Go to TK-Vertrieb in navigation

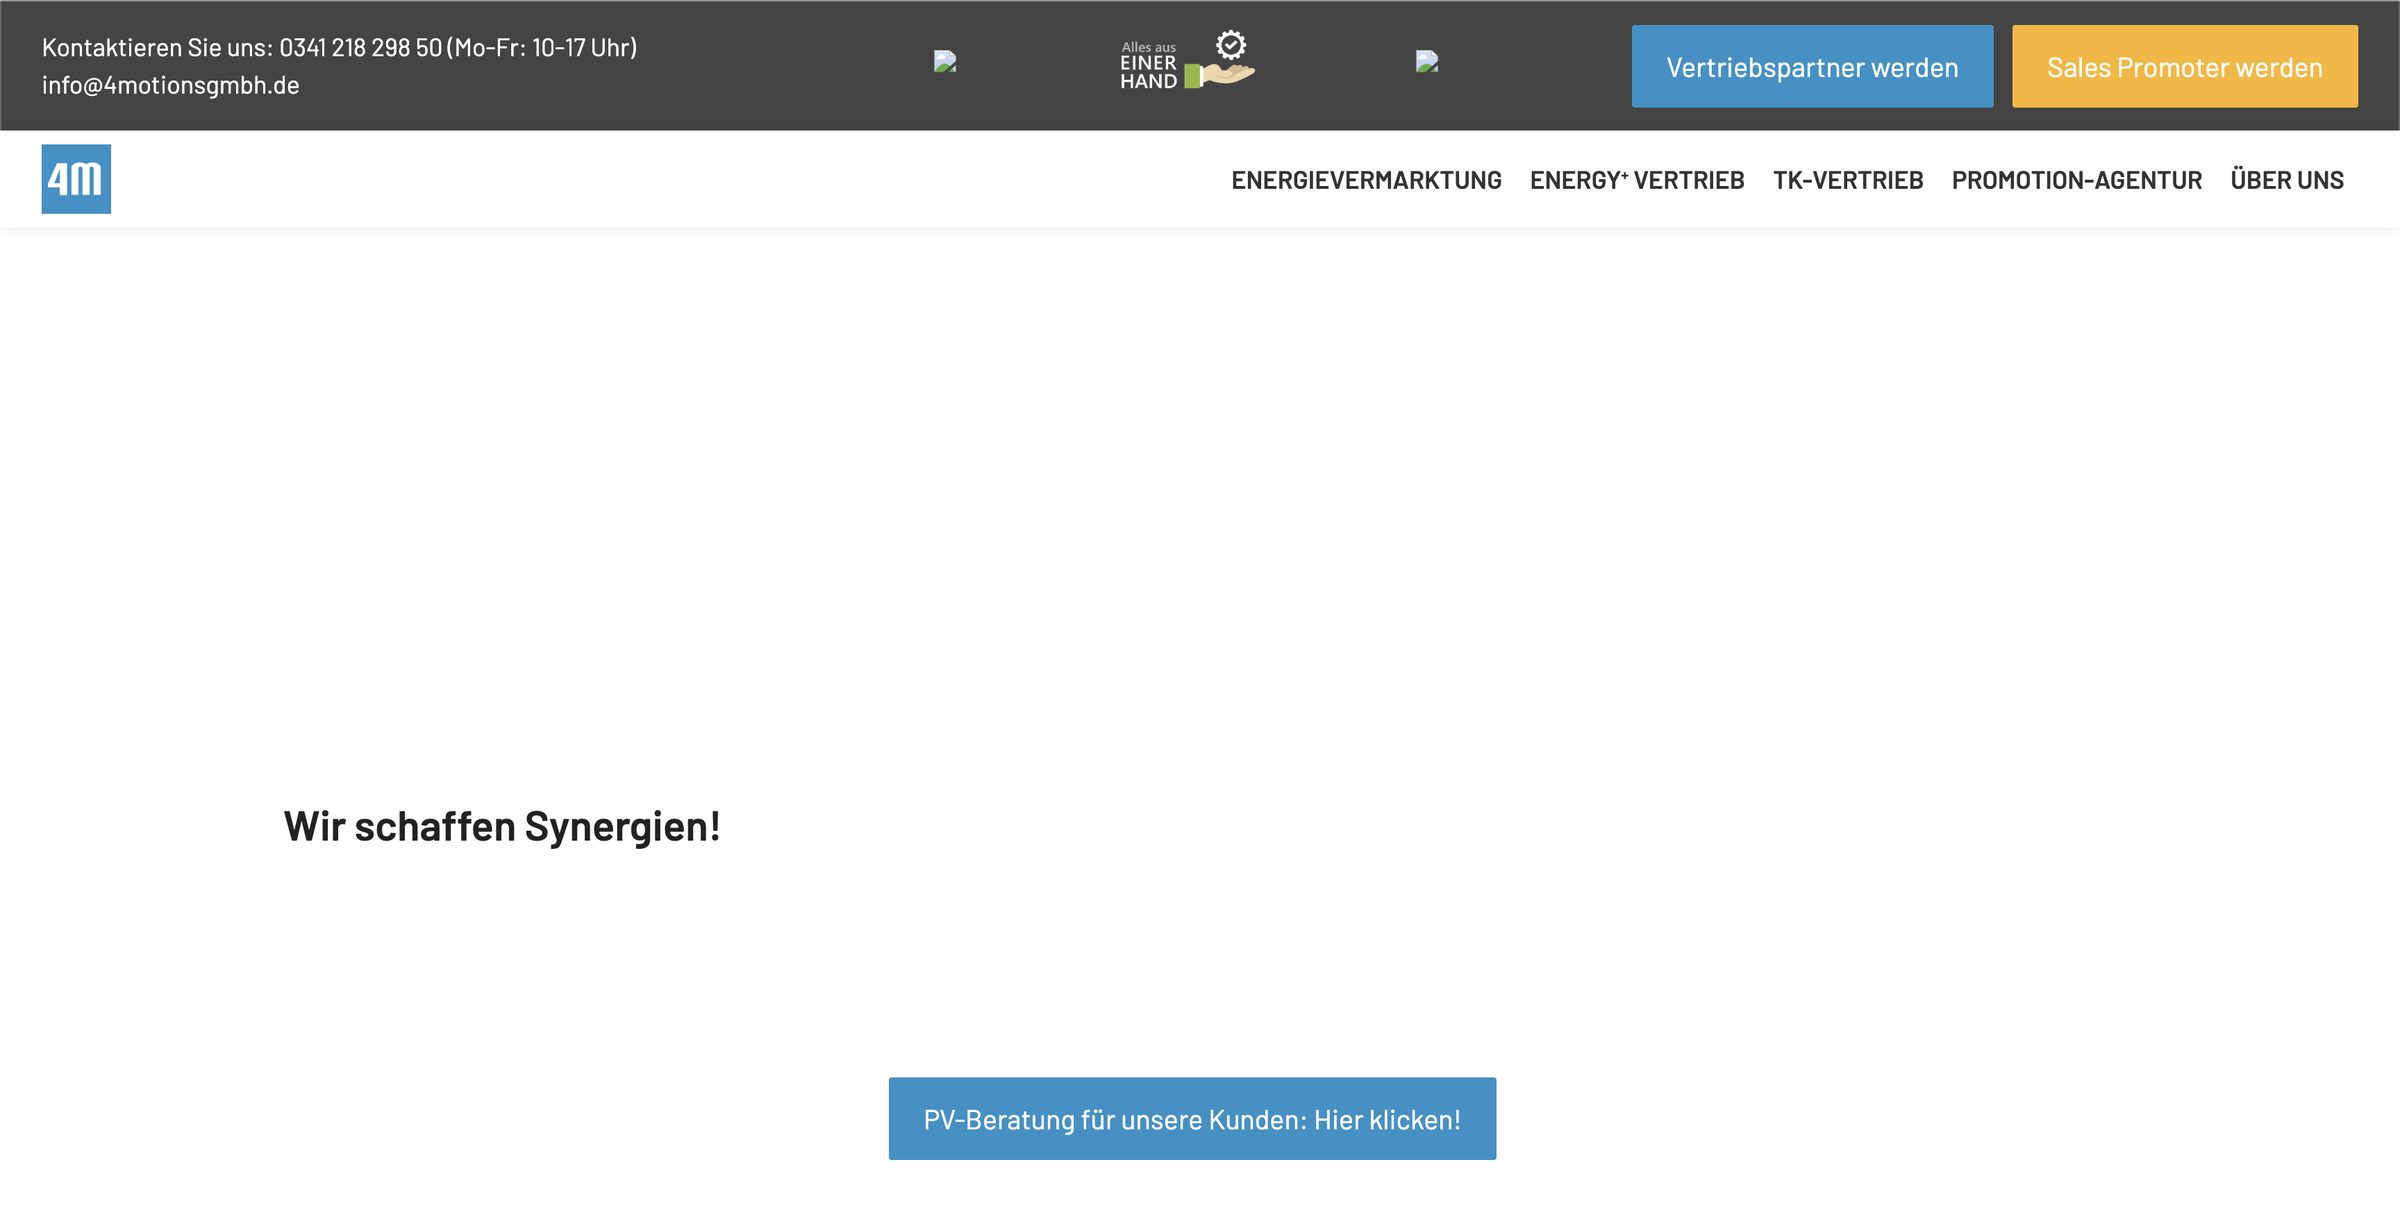click(1848, 180)
